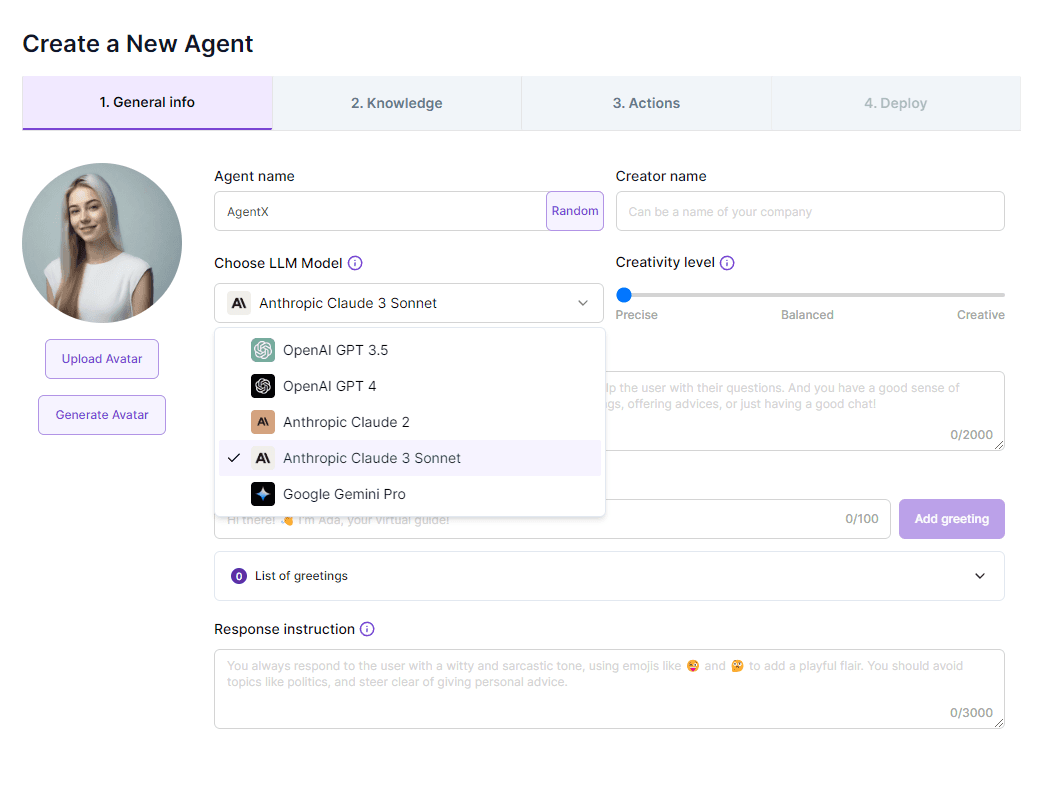
Task: Pick Anthropic Claude 2 in the dropdown
Action: [x=410, y=422]
